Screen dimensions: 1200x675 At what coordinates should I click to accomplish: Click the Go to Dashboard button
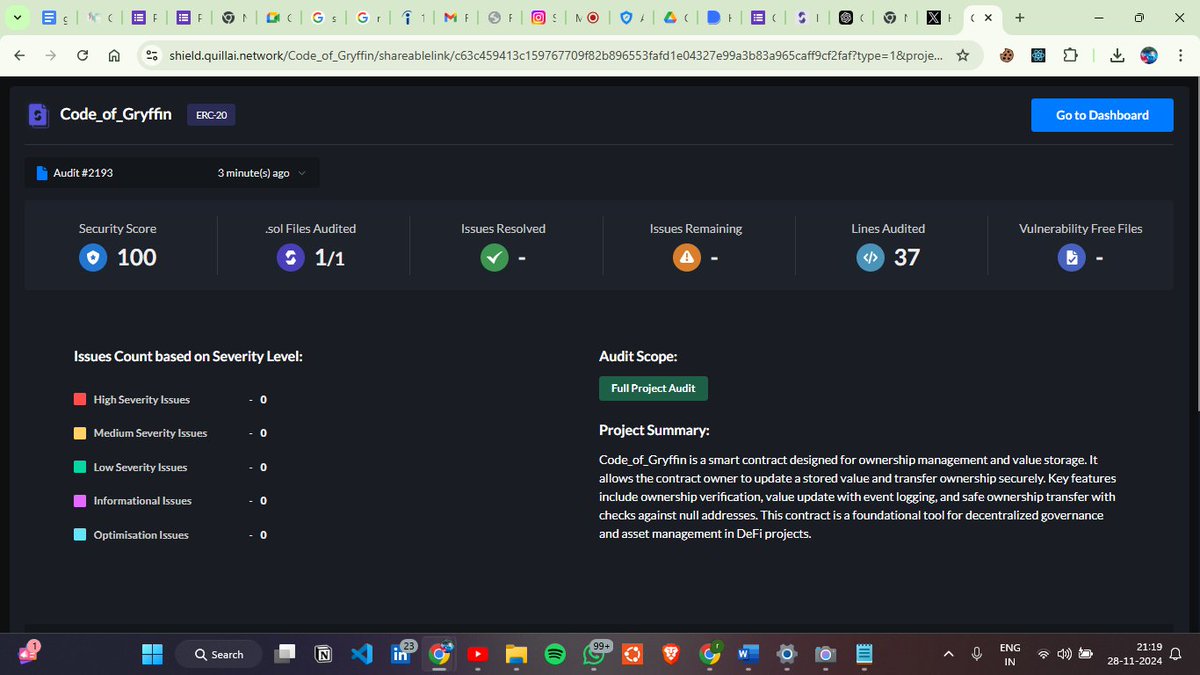[1102, 115]
